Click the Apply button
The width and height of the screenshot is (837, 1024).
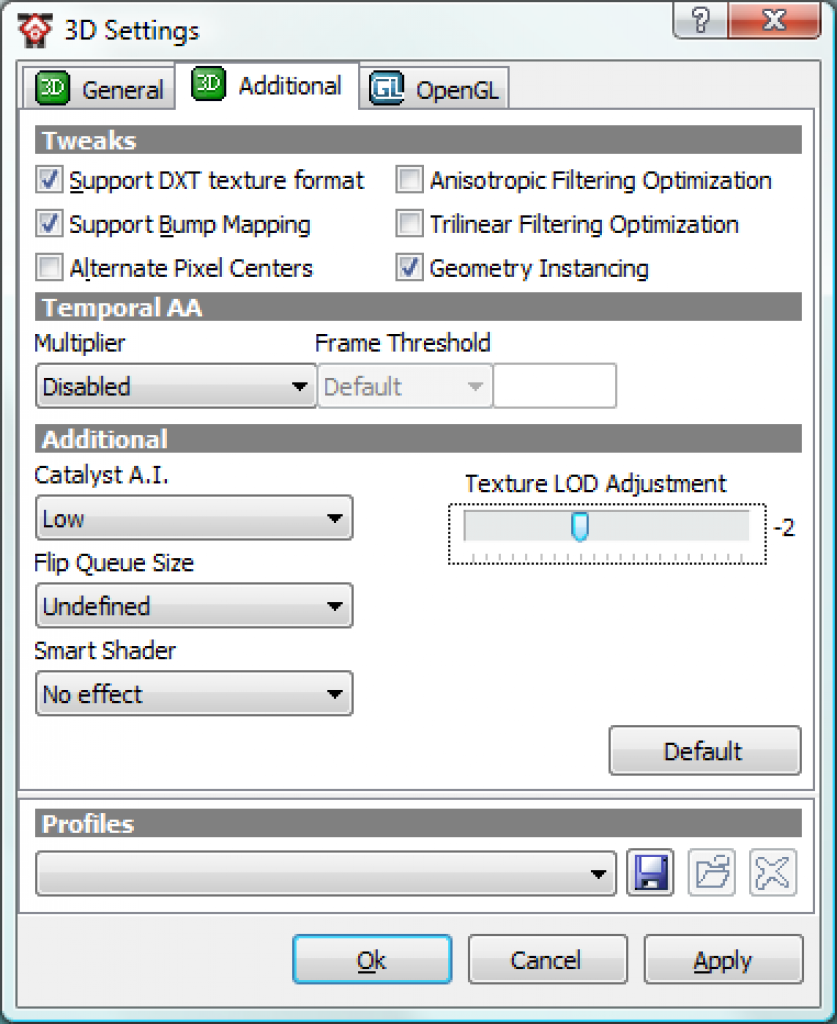click(x=723, y=960)
